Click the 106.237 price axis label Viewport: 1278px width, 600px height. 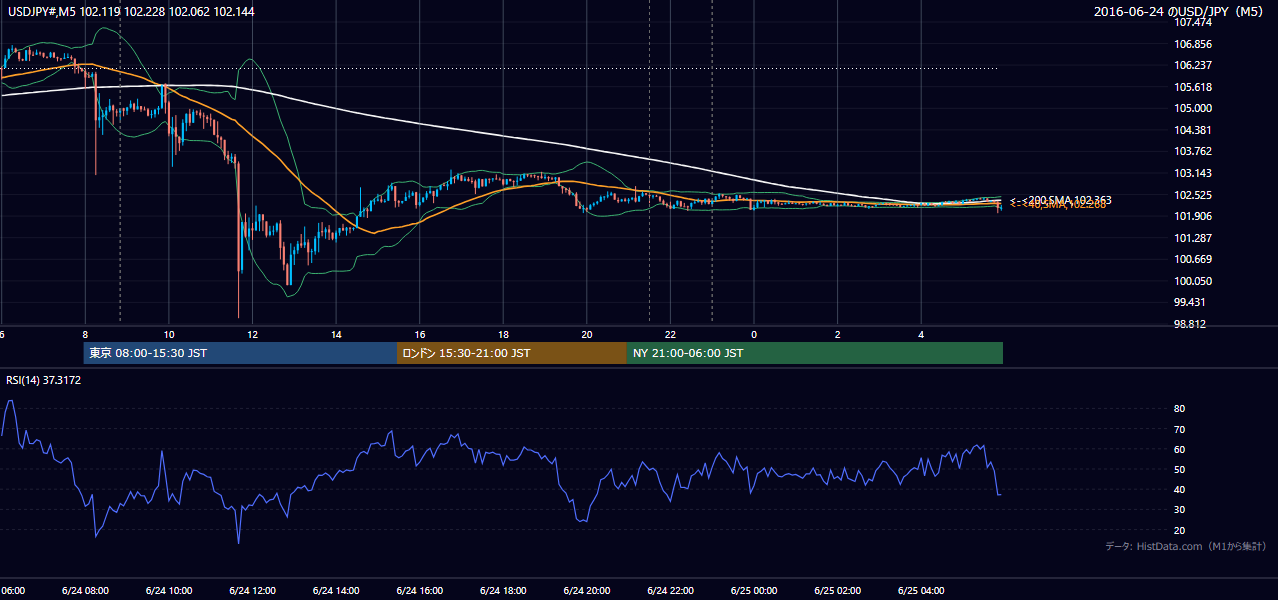pyautogui.click(x=1193, y=65)
